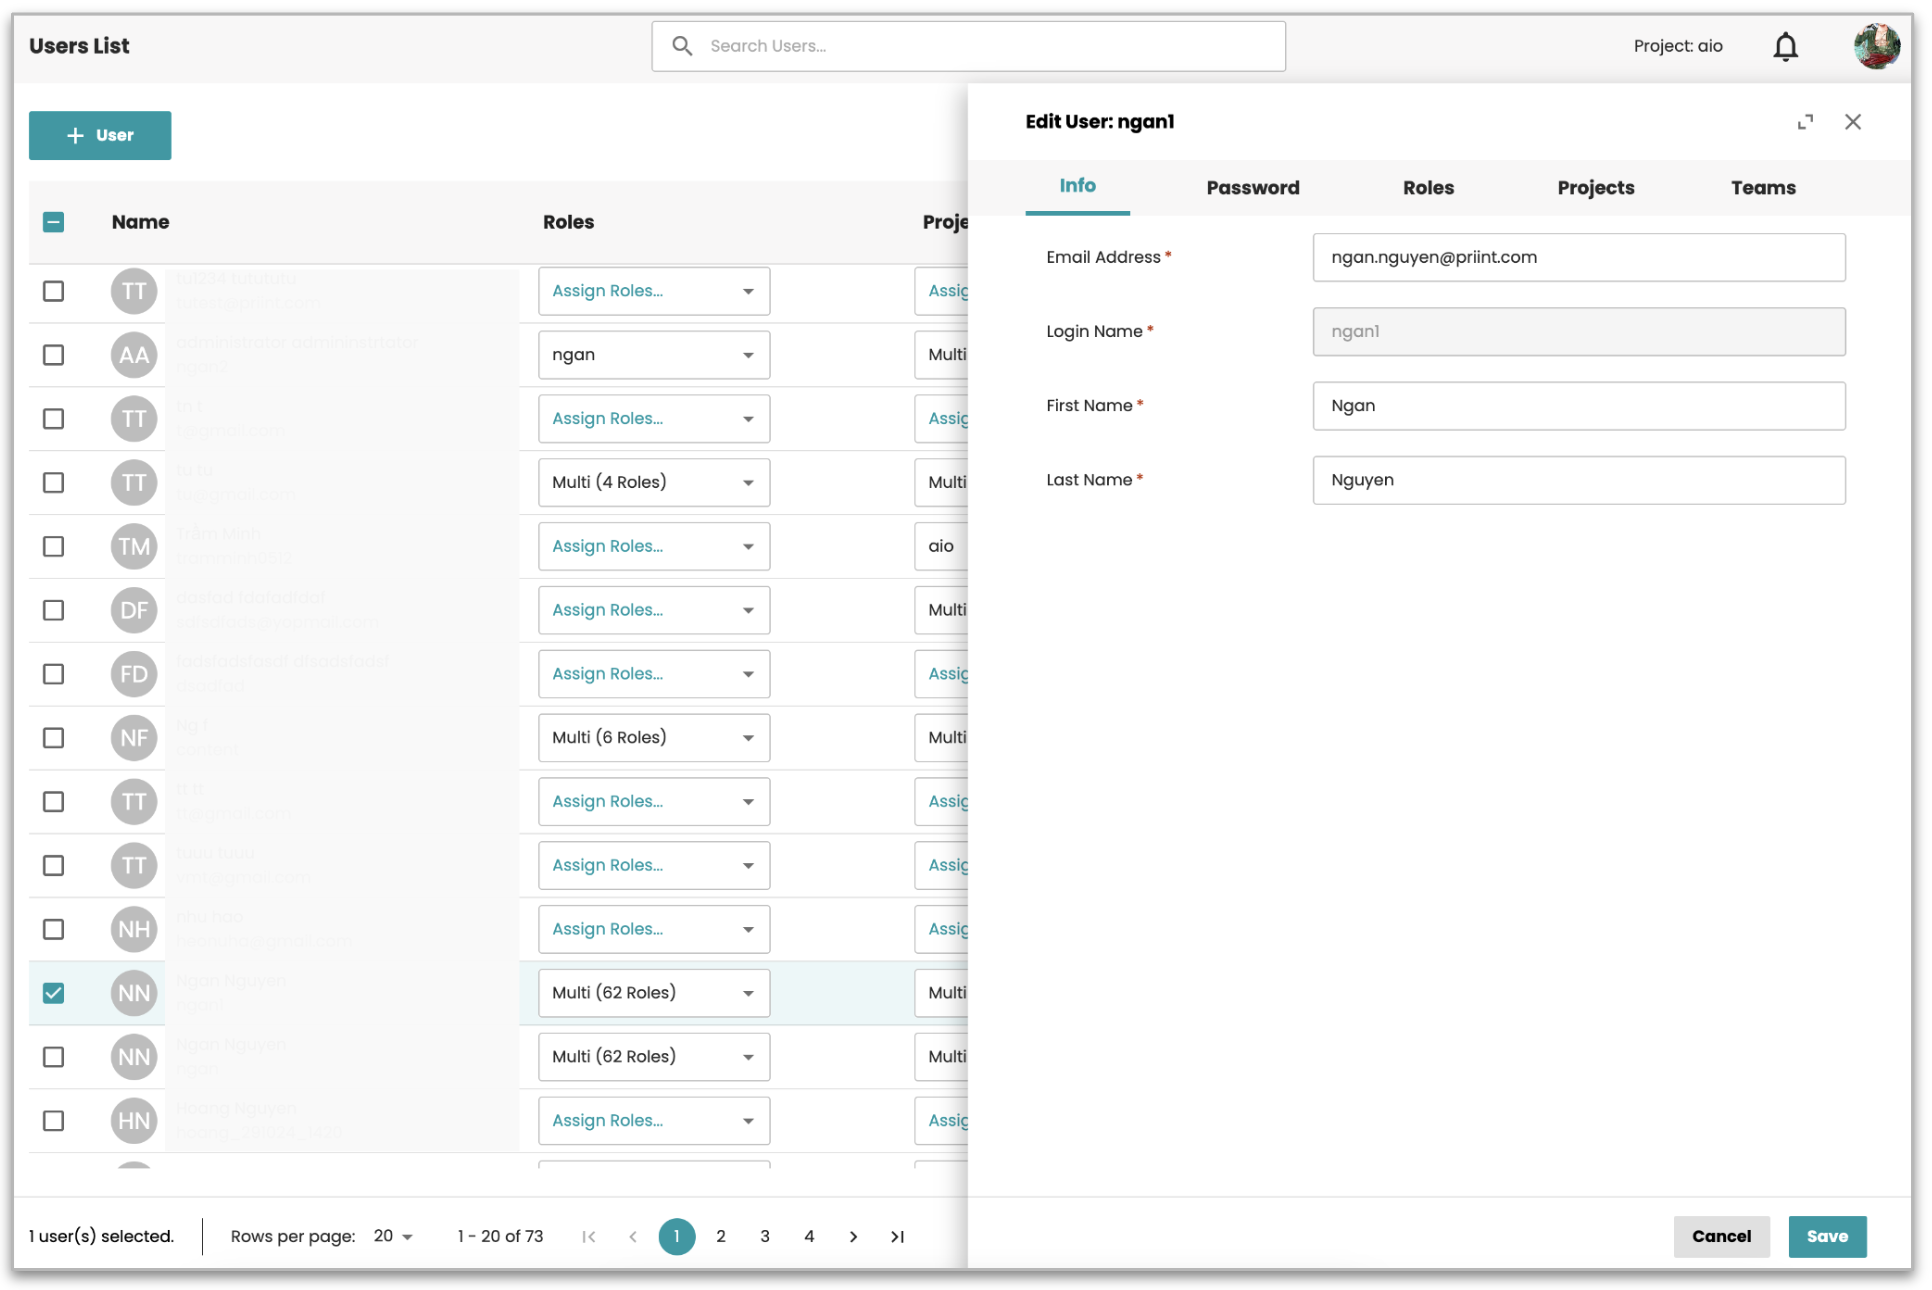This screenshot has height=1290, width=1932.
Task: Close the Edit User ngan1 panel
Action: tap(1853, 122)
